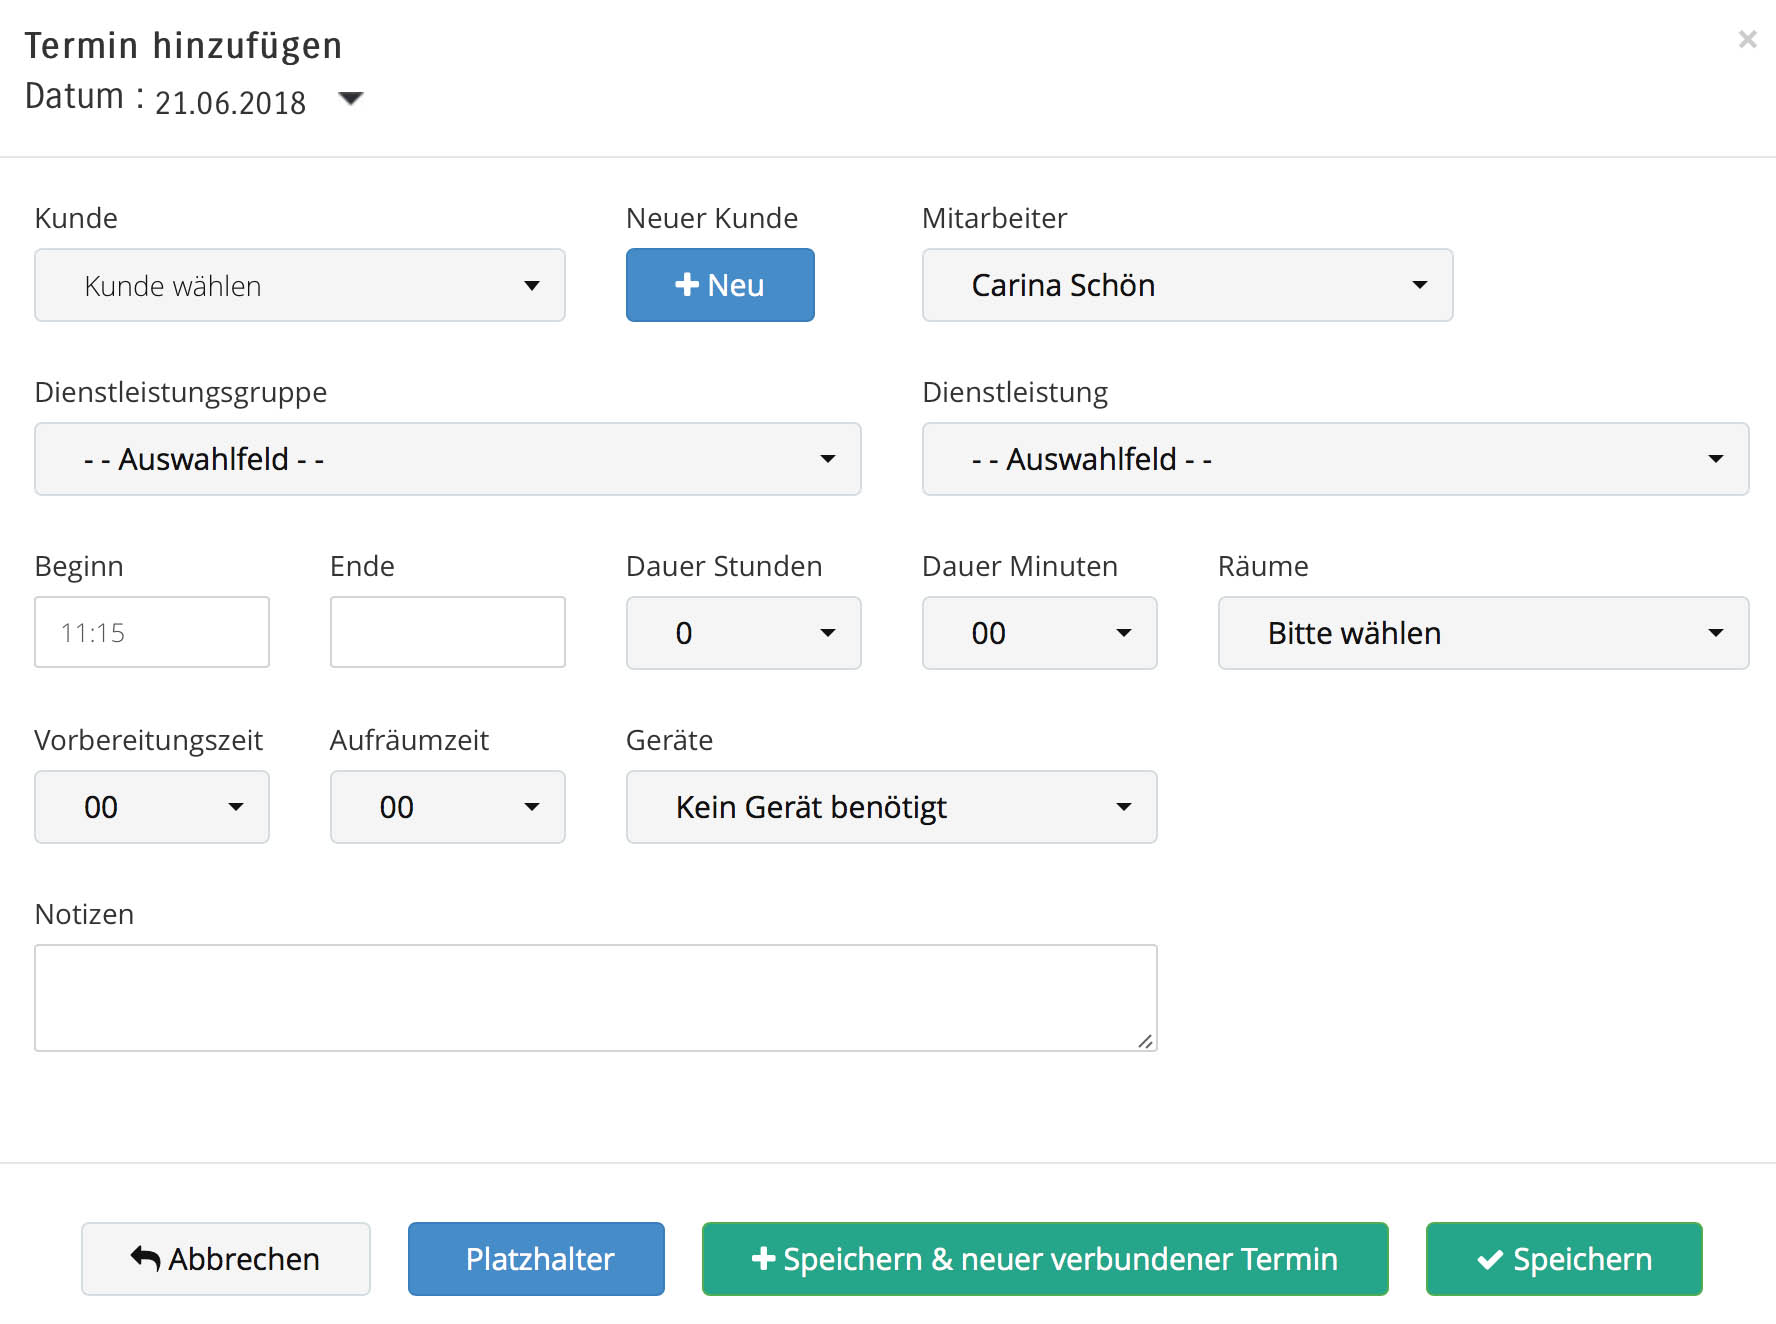
Task: Click the date 21.06.2018
Action: [230, 102]
